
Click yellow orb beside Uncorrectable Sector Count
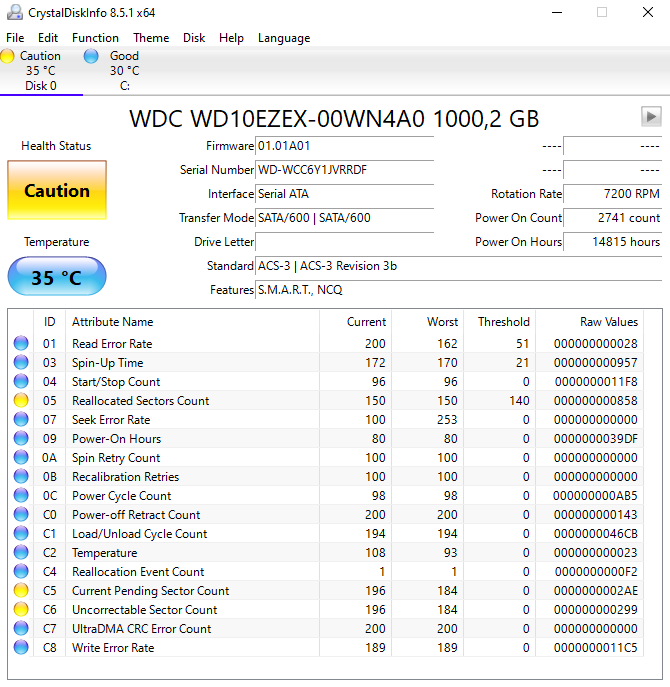21,610
